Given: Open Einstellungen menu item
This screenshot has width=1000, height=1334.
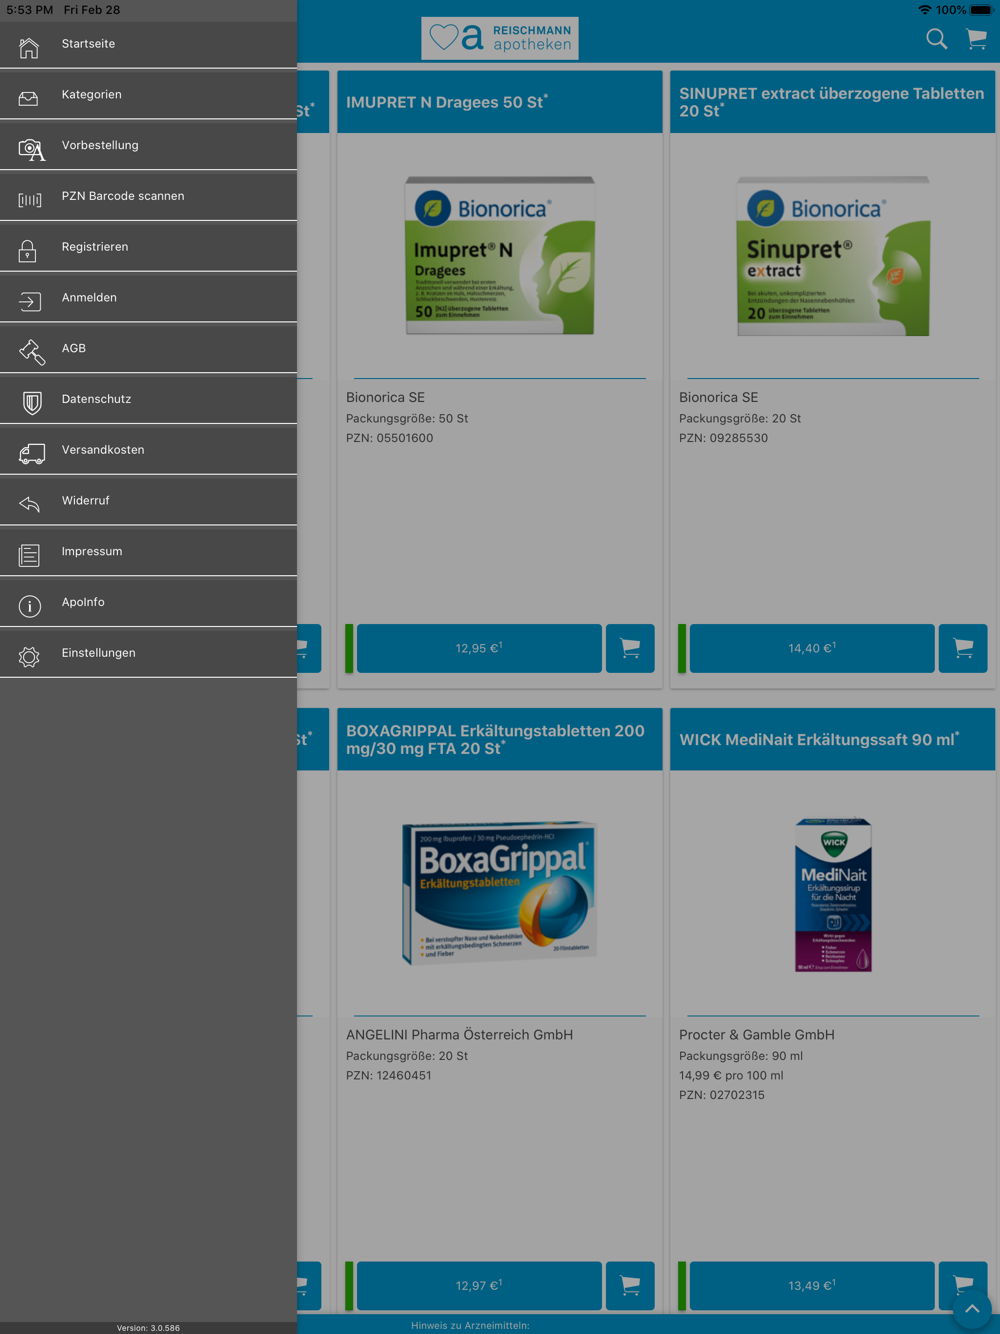Looking at the screenshot, I should [x=148, y=653].
